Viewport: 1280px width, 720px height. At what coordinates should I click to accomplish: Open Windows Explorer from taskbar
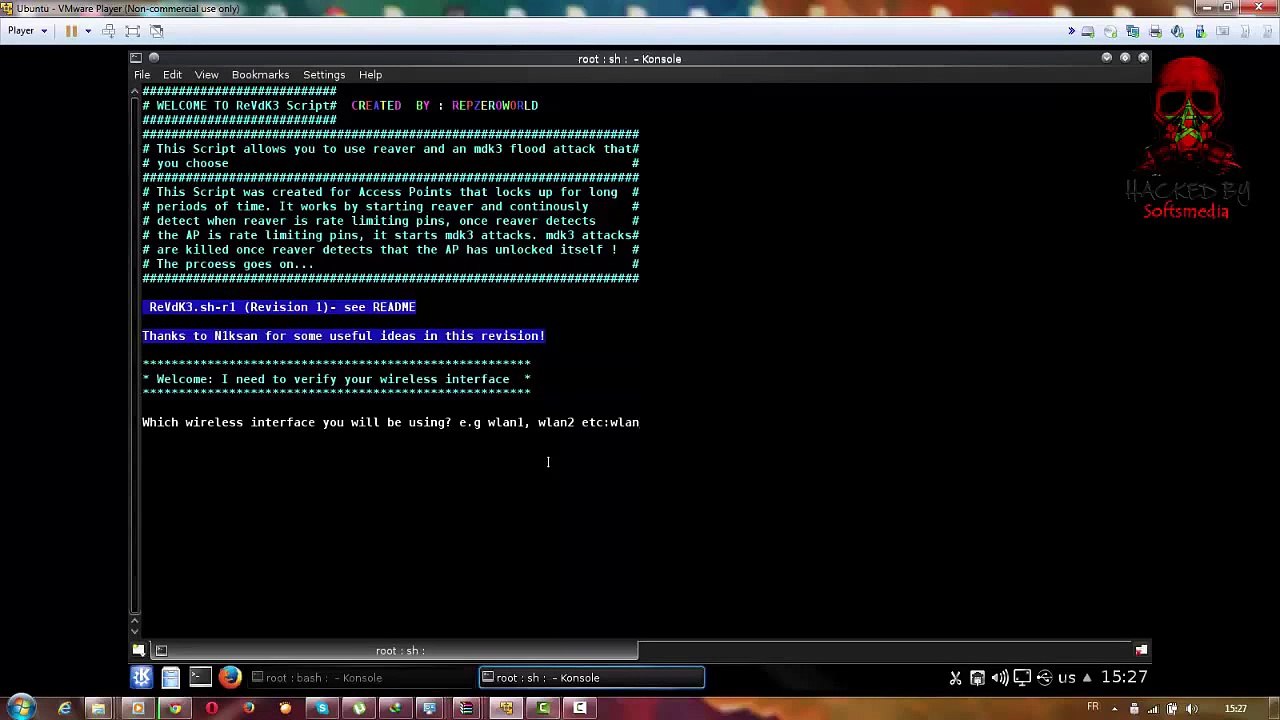point(98,709)
